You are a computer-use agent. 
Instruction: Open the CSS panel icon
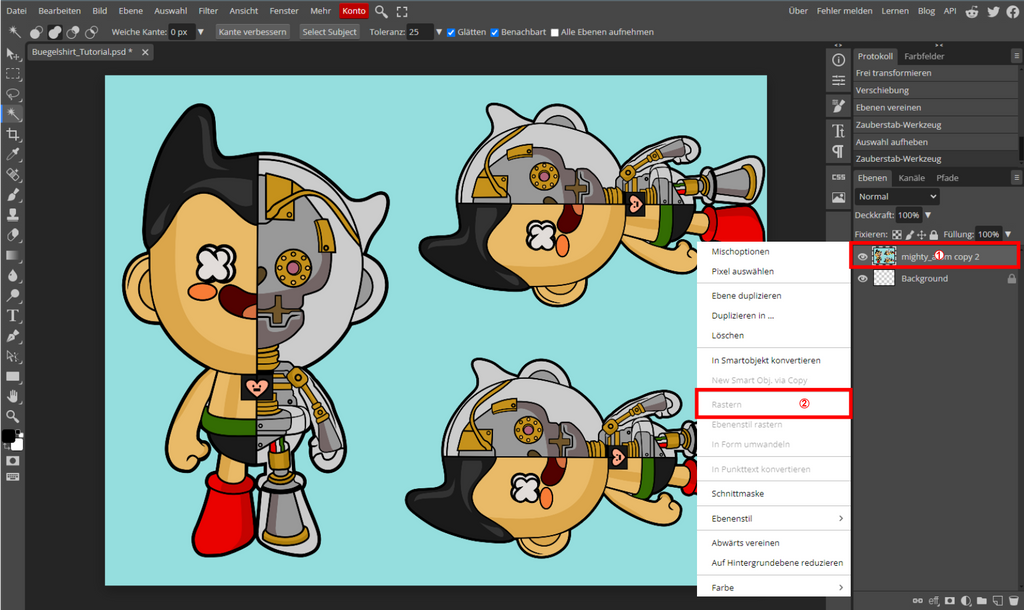(839, 177)
